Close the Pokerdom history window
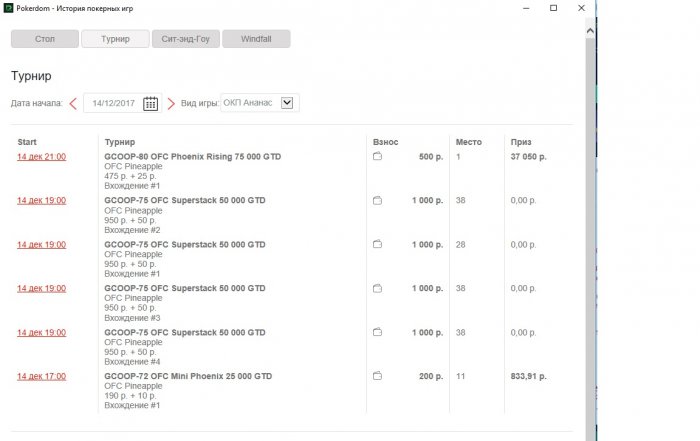The height and width of the screenshot is (441, 700). [581, 8]
